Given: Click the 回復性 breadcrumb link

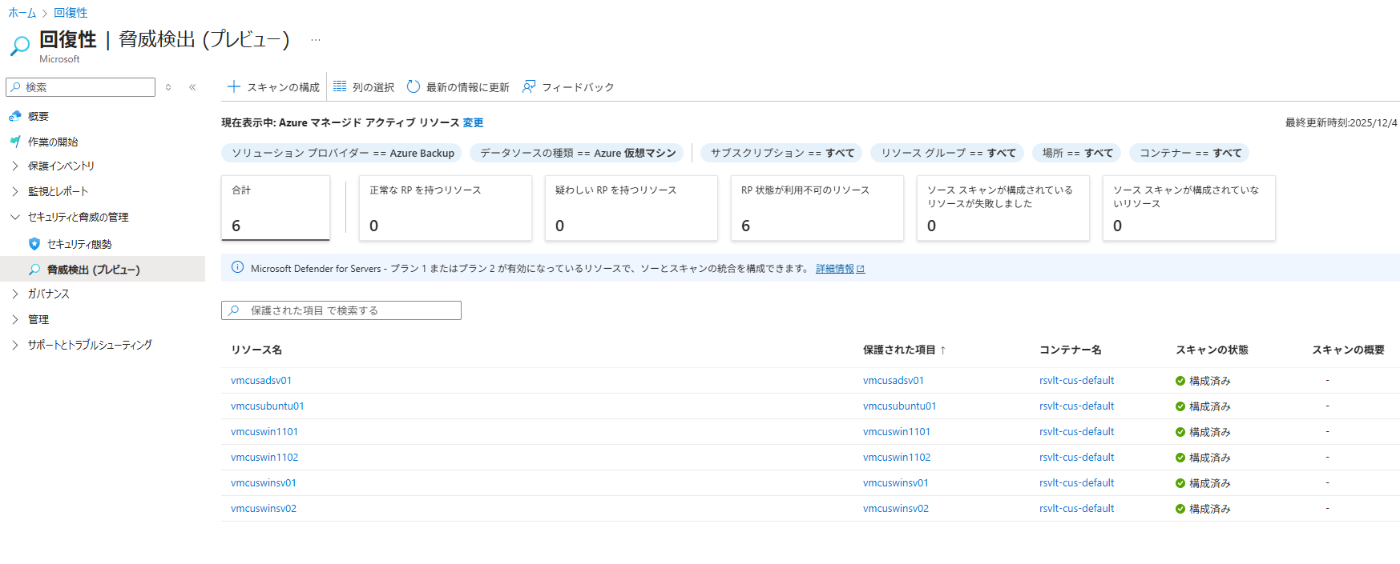Looking at the screenshot, I should [70, 13].
